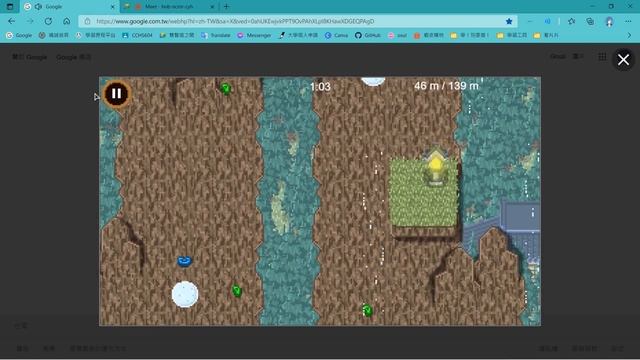
Task: Open the browser profile avatar
Action: [609, 21]
